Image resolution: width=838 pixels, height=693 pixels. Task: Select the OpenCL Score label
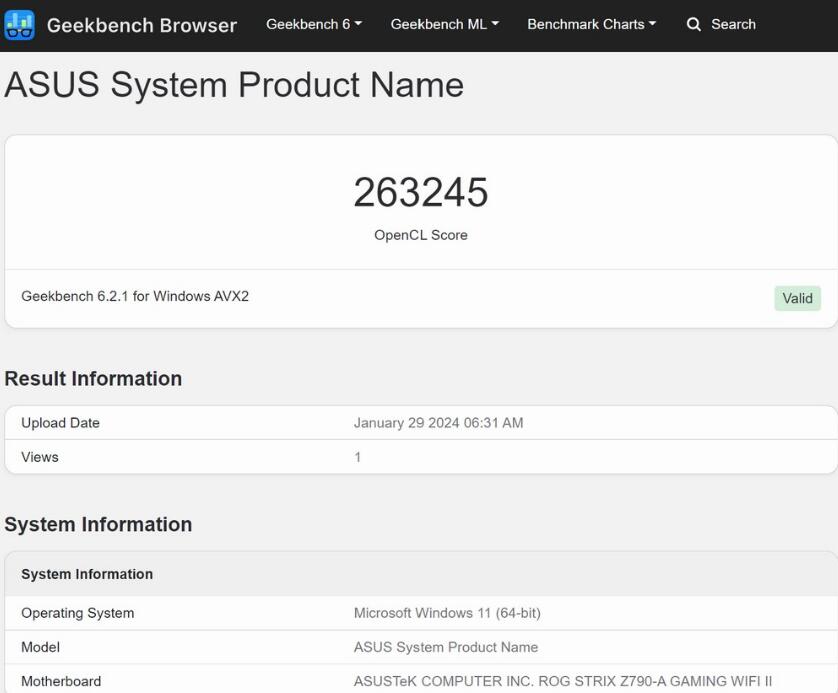pos(420,235)
